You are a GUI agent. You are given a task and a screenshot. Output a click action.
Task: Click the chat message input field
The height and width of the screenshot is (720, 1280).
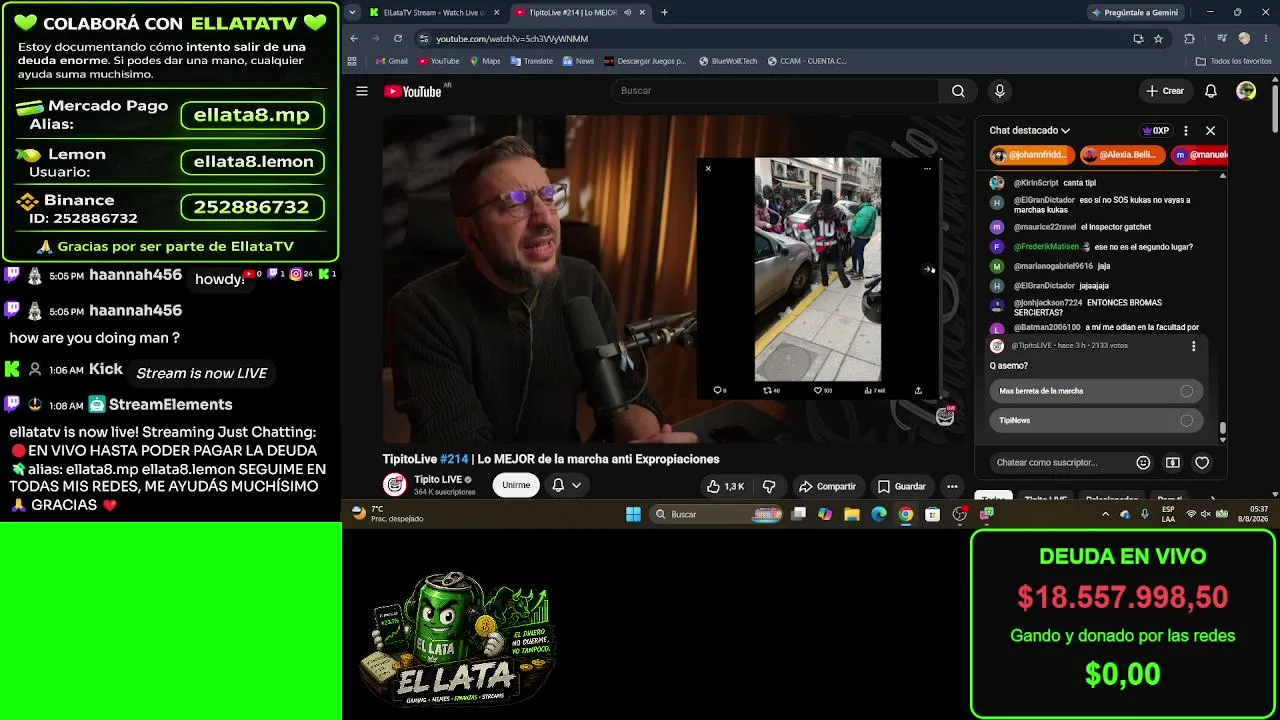(1060, 463)
